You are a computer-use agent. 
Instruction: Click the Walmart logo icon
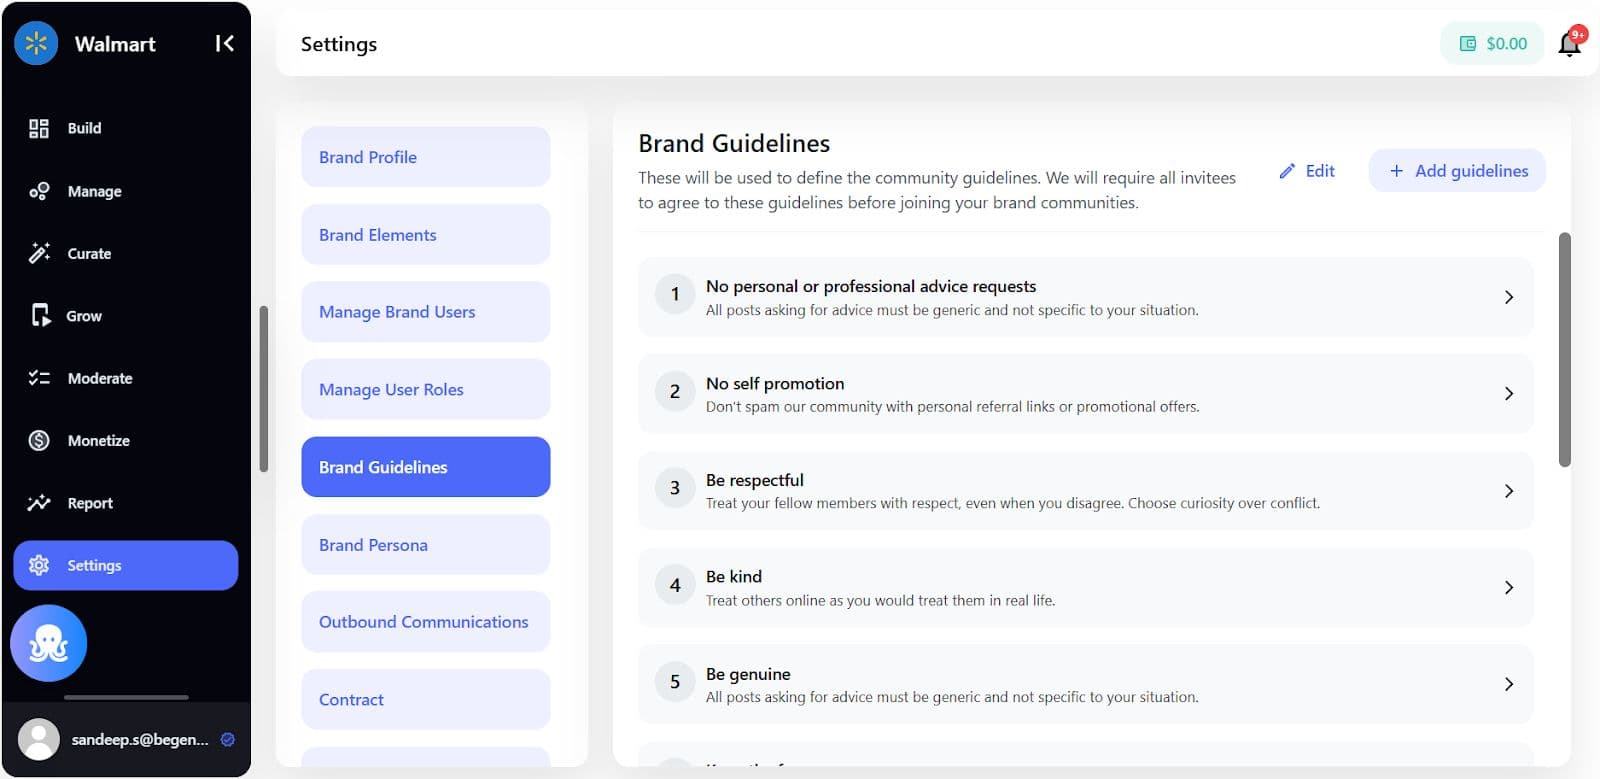click(37, 43)
